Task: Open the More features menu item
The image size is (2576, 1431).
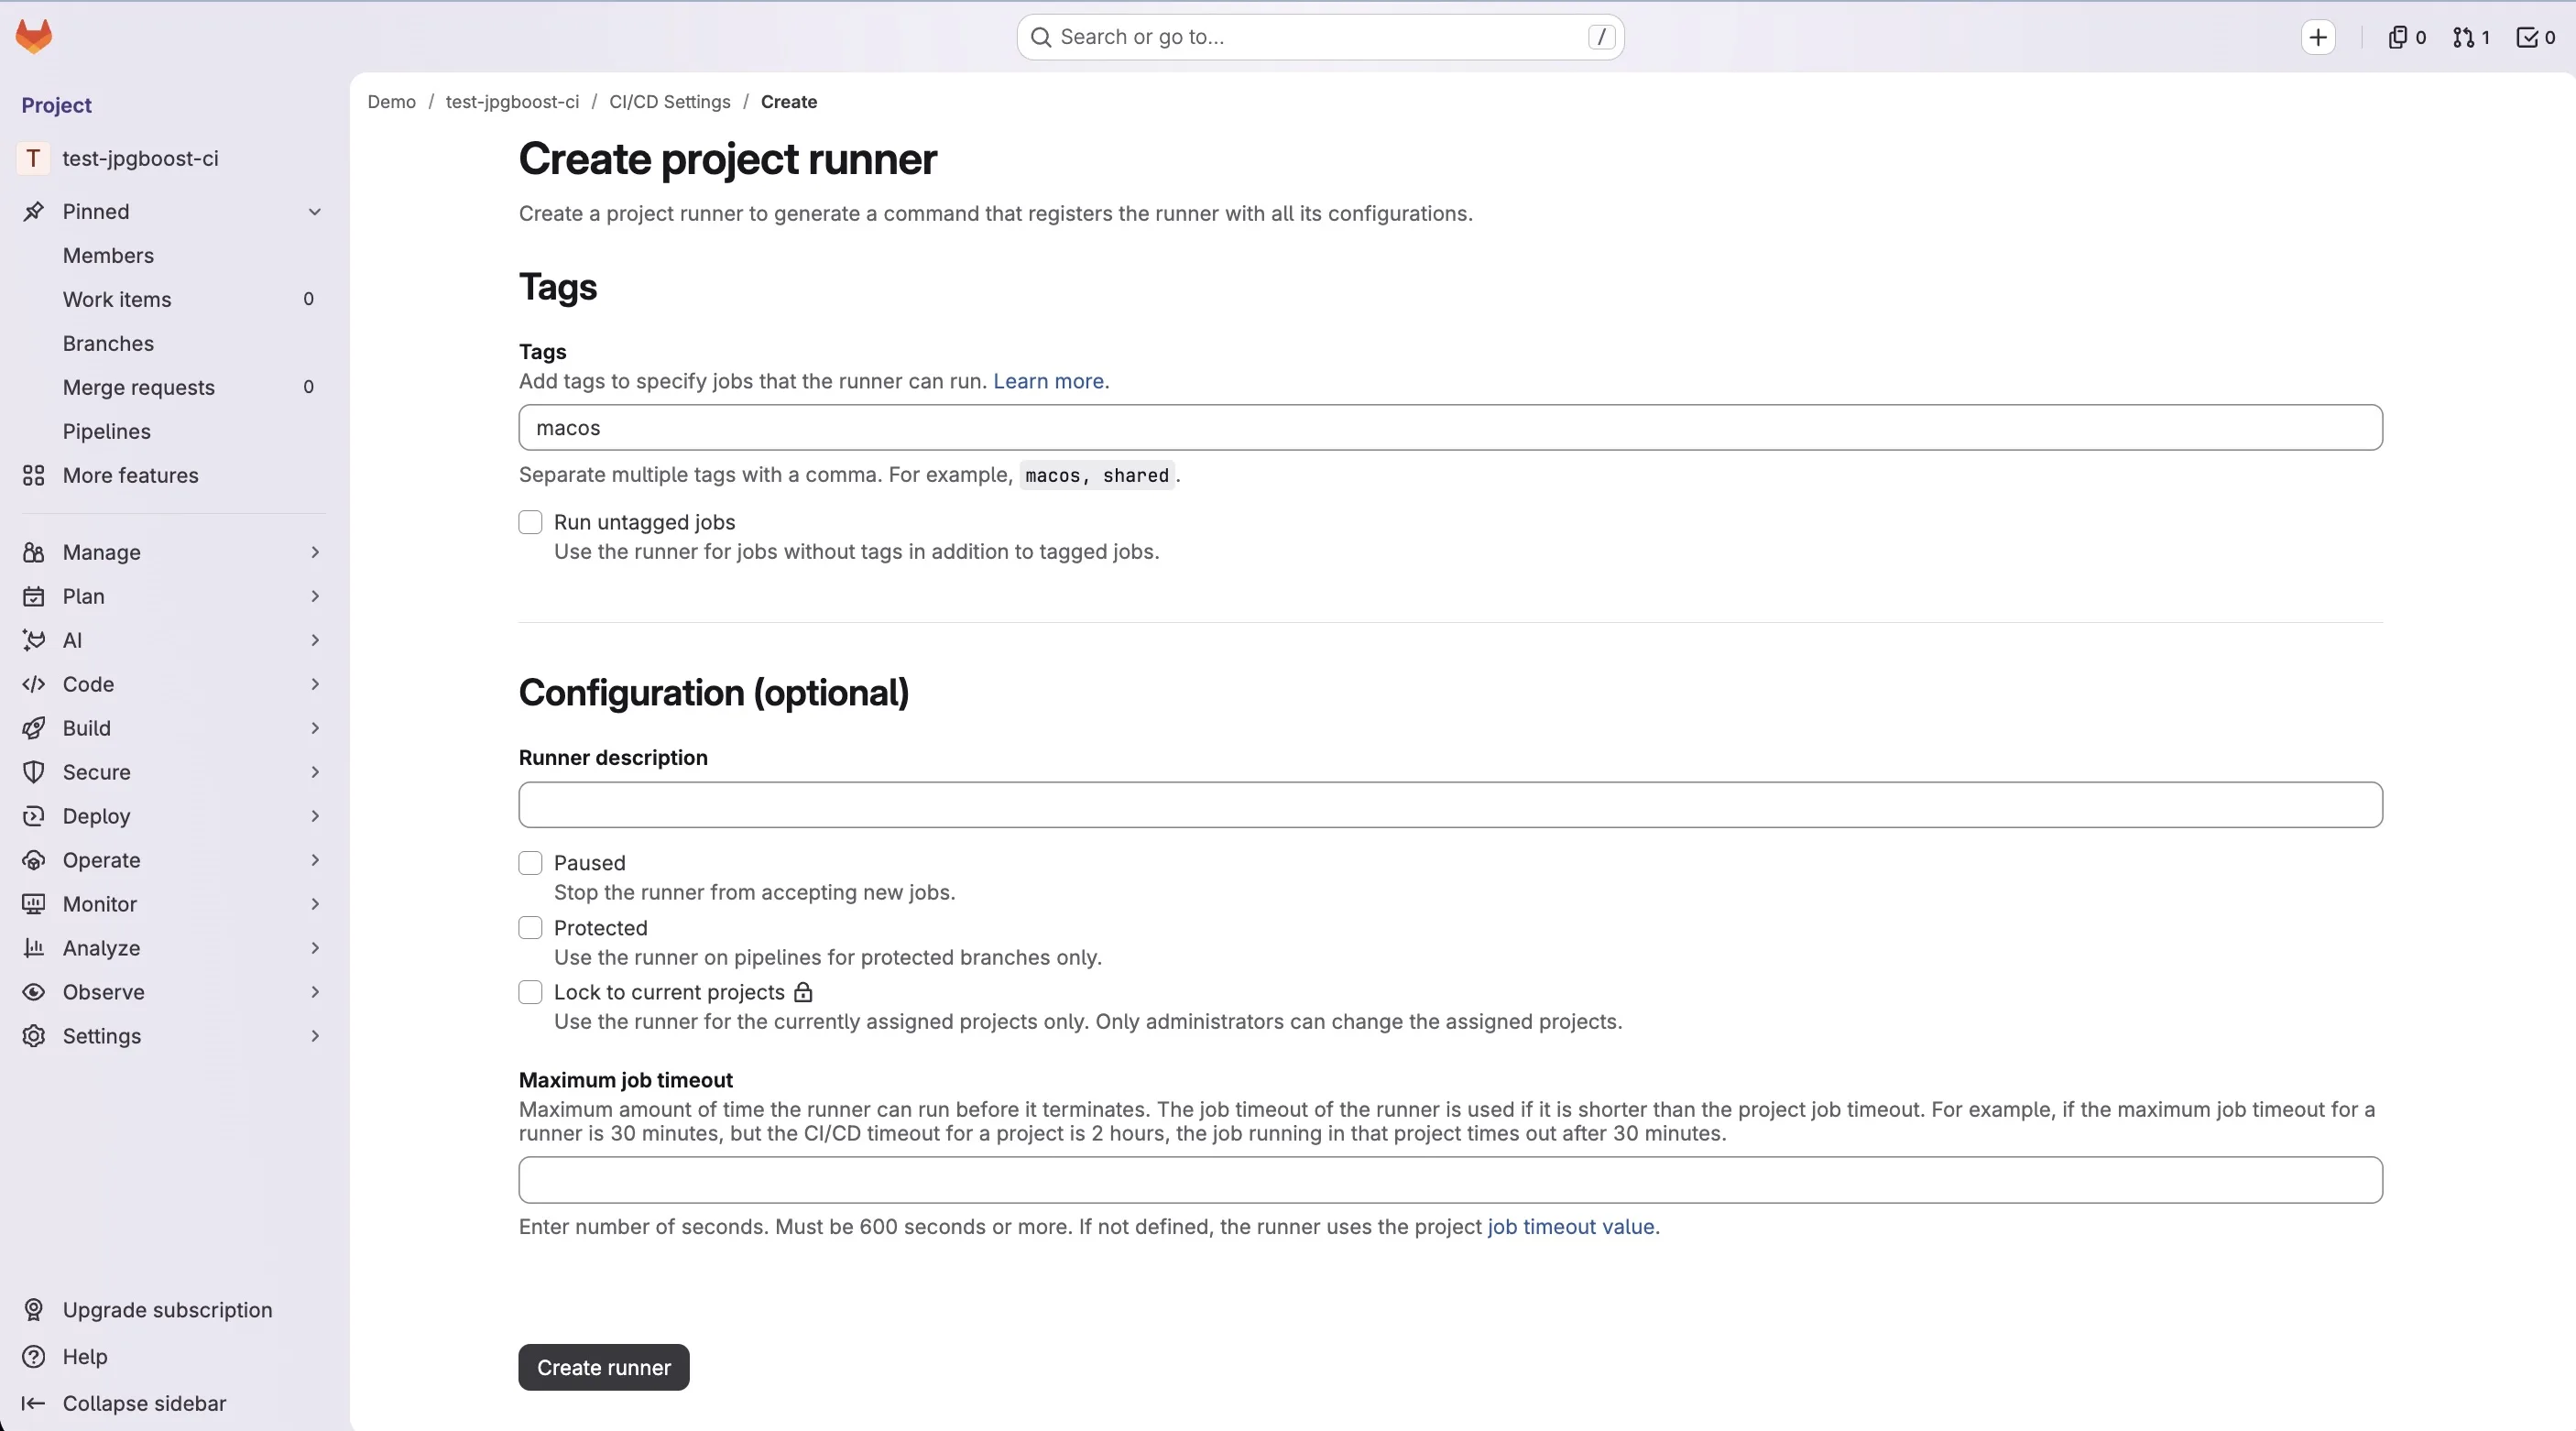Action: pos(131,475)
